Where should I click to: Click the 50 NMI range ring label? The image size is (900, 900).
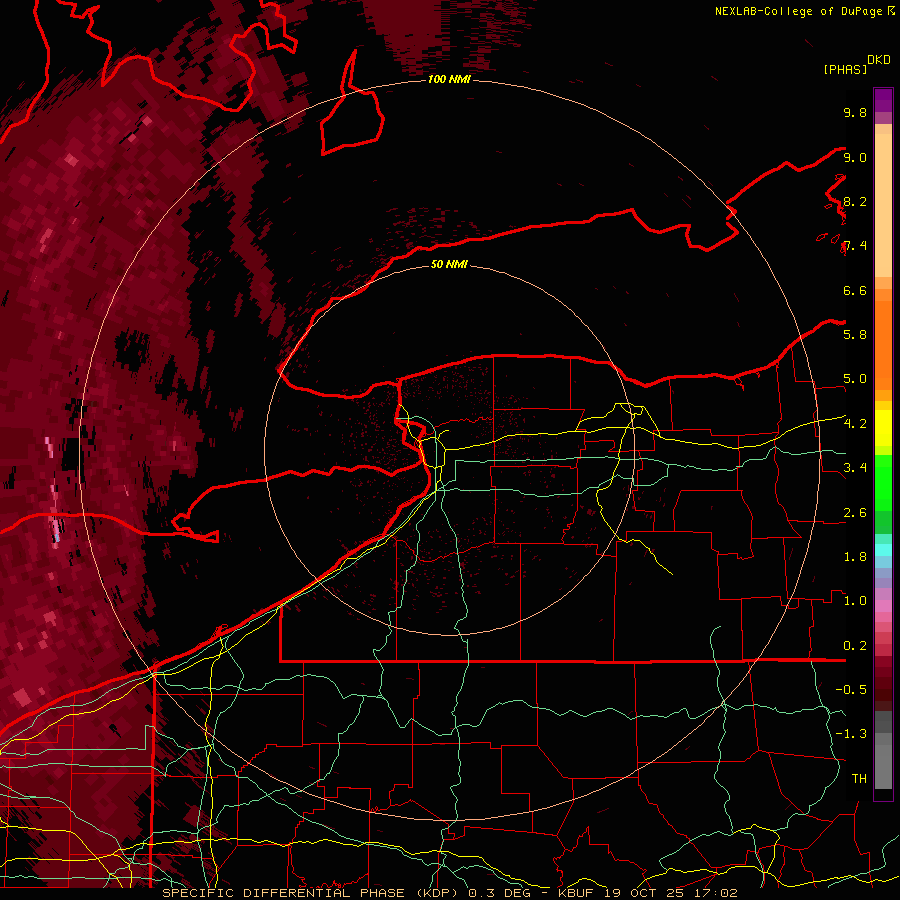[449, 264]
